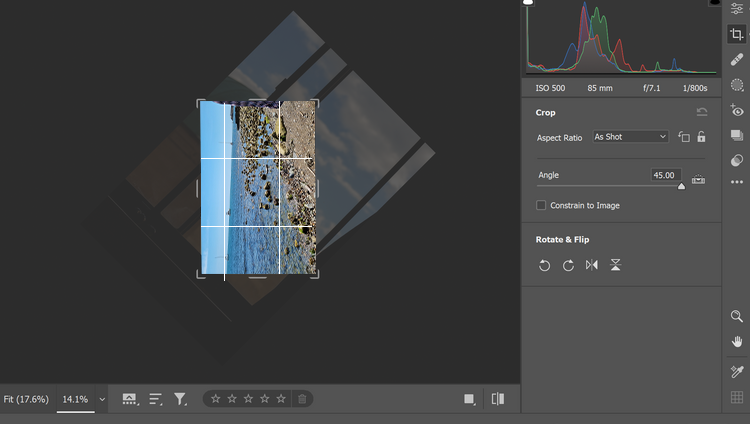Select the Crop tool in right toolbar

pyautogui.click(x=737, y=34)
